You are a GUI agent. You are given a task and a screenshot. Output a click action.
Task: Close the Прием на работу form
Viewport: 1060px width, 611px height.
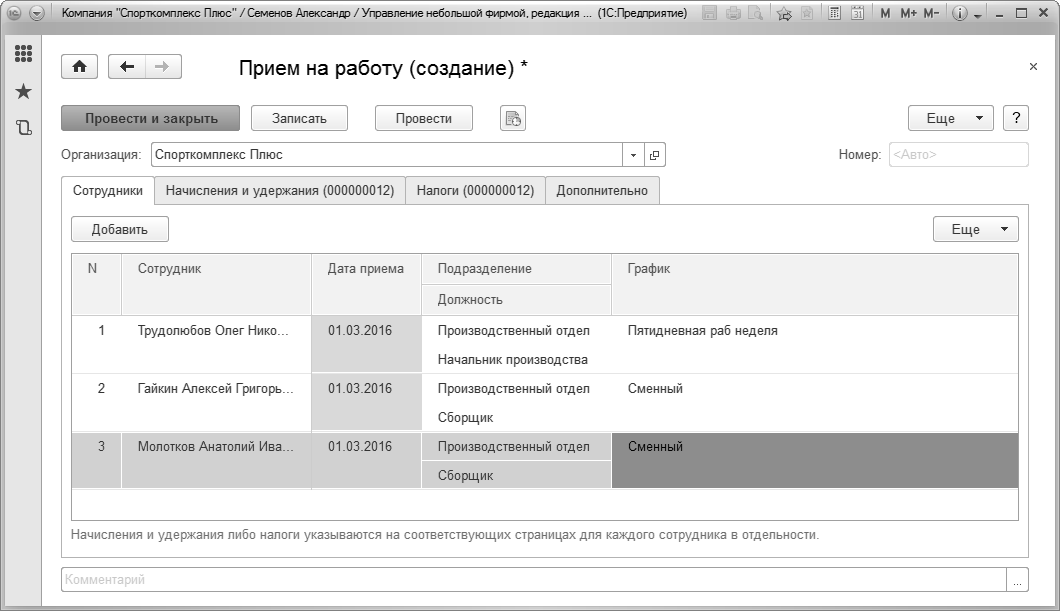click(x=1033, y=67)
